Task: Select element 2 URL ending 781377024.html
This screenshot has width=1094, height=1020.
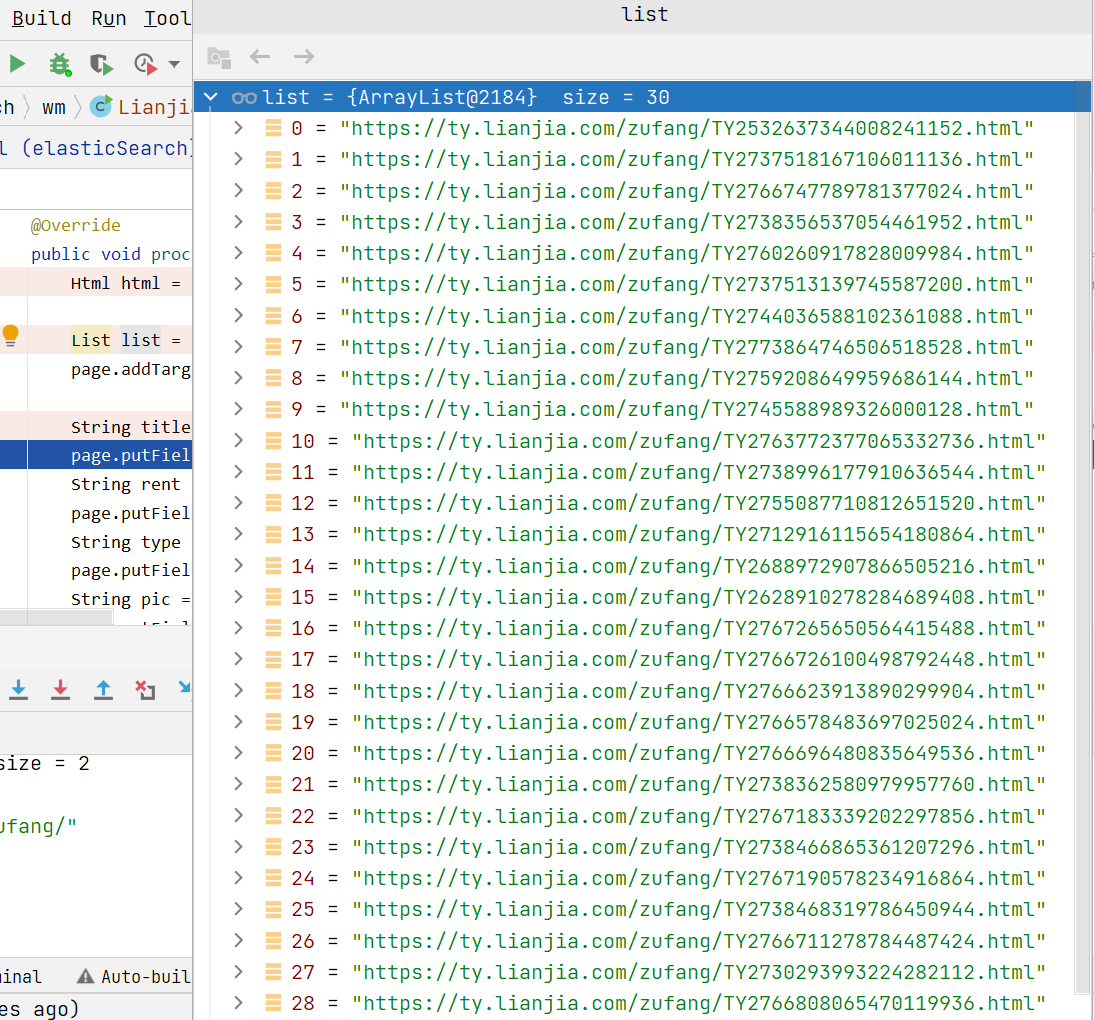Action: 687,191
